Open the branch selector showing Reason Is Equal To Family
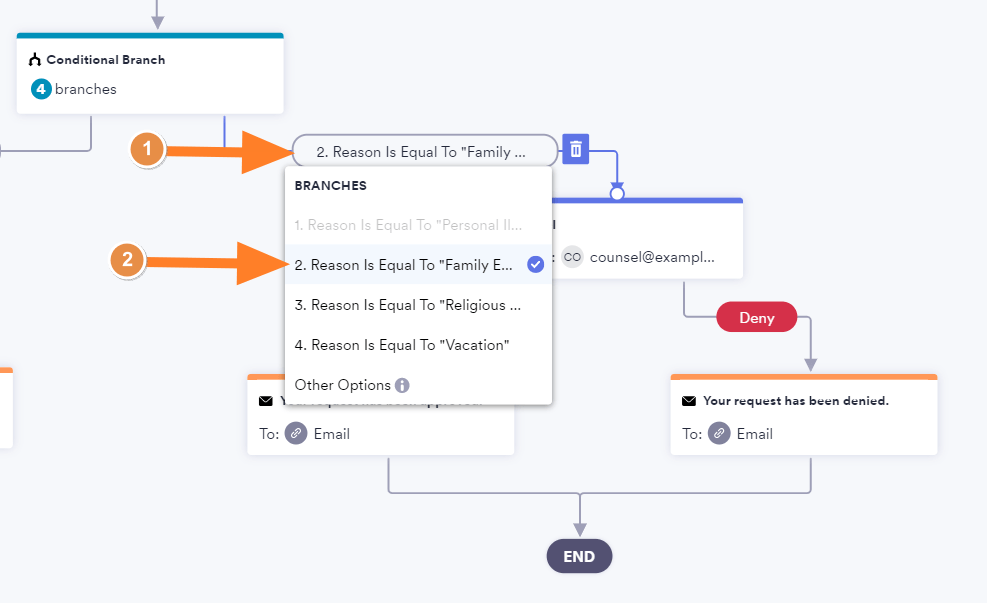The width and height of the screenshot is (987, 603). (x=420, y=150)
